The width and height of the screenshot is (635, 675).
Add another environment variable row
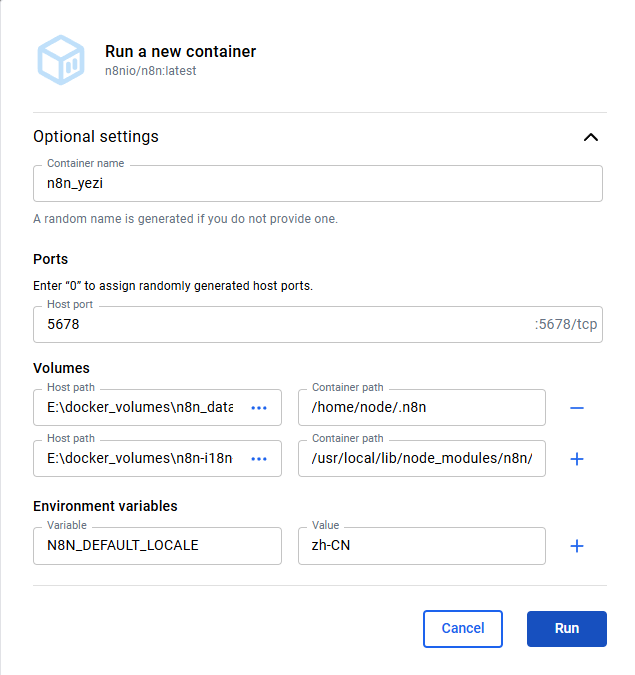pyautogui.click(x=576, y=546)
